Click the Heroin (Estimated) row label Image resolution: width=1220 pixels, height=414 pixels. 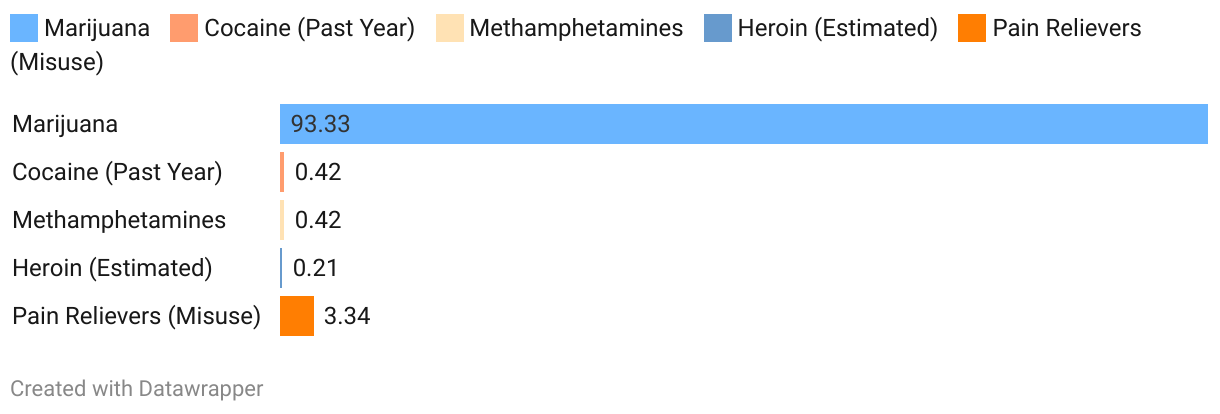[x=112, y=268]
